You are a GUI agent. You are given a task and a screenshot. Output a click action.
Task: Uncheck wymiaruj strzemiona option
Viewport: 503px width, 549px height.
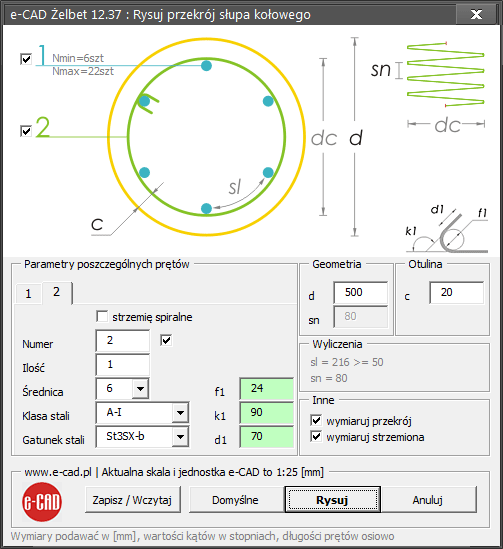pyautogui.click(x=316, y=437)
